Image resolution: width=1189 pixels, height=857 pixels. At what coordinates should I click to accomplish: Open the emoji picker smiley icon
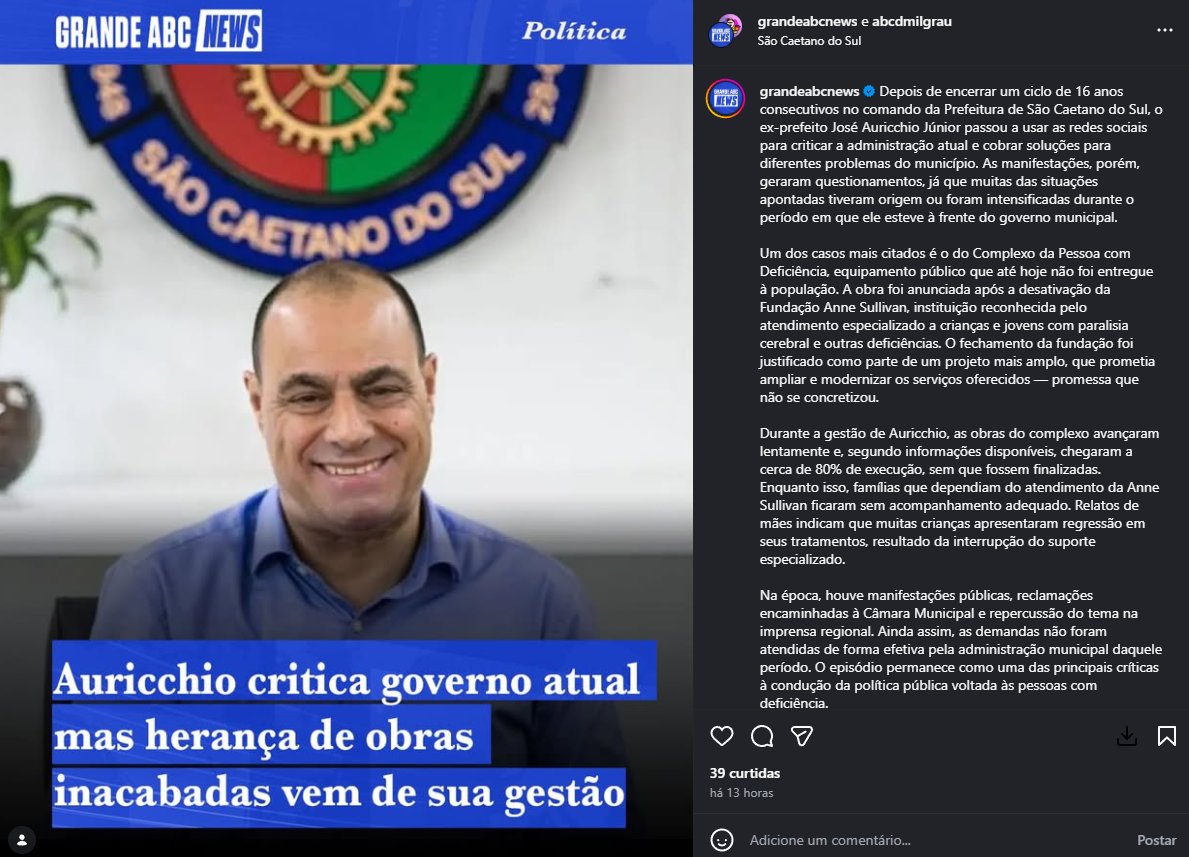[x=721, y=840]
